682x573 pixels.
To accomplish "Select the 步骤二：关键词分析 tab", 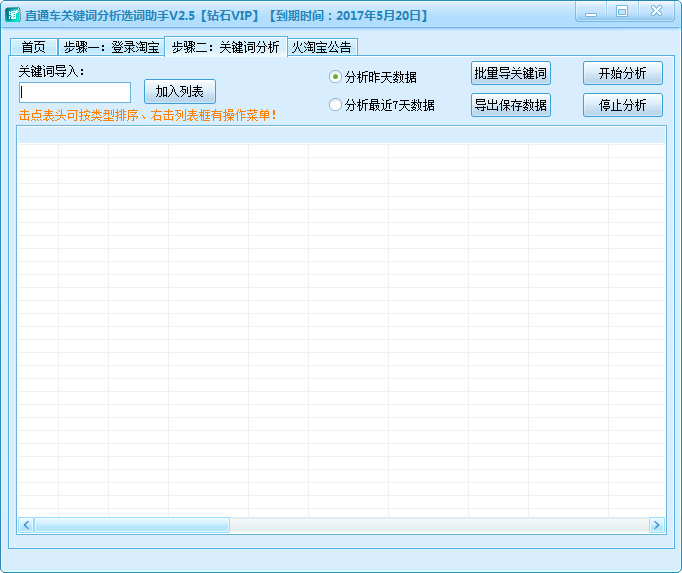I will point(225,46).
